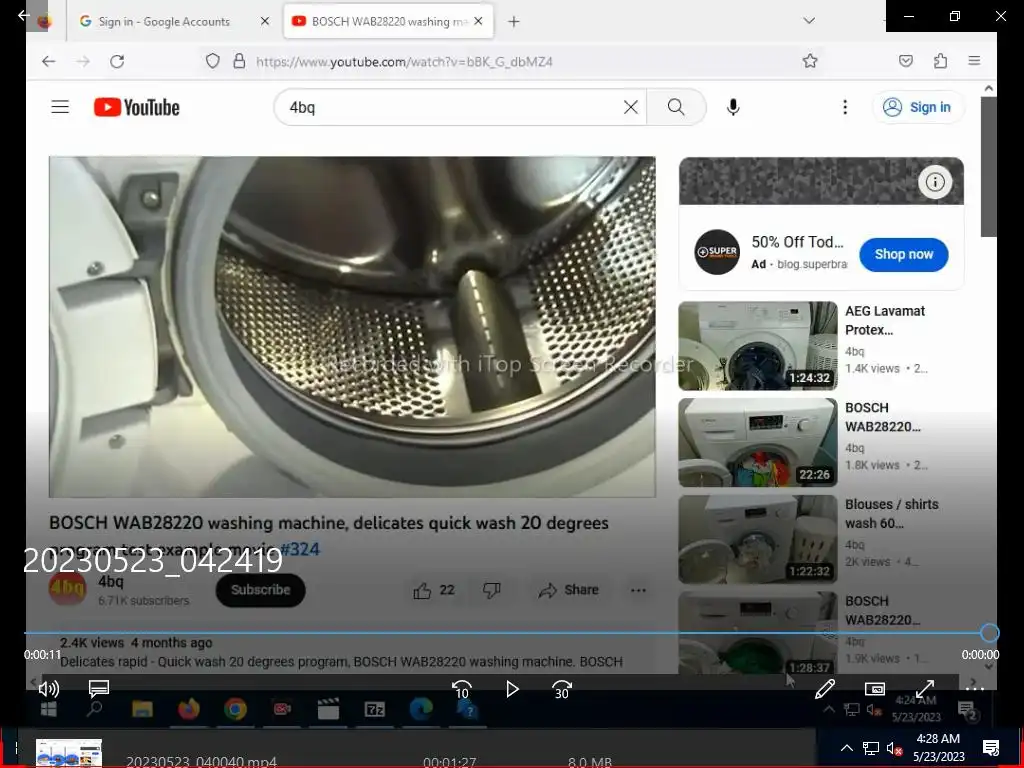Start voice search with the microphone icon
The height and width of the screenshot is (768, 1024).
click(733, 107)
